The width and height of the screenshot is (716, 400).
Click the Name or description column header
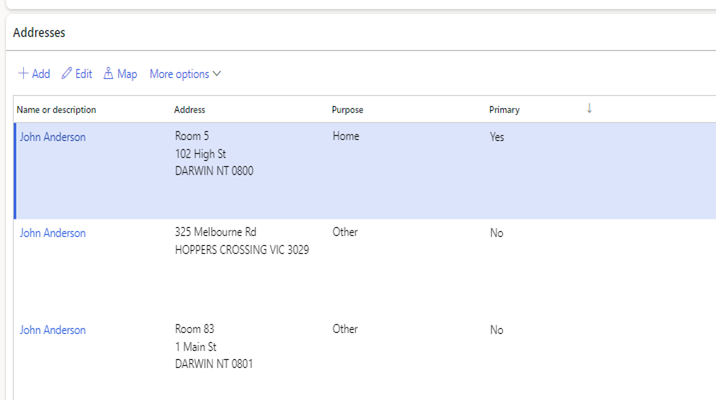pos(57,110)
